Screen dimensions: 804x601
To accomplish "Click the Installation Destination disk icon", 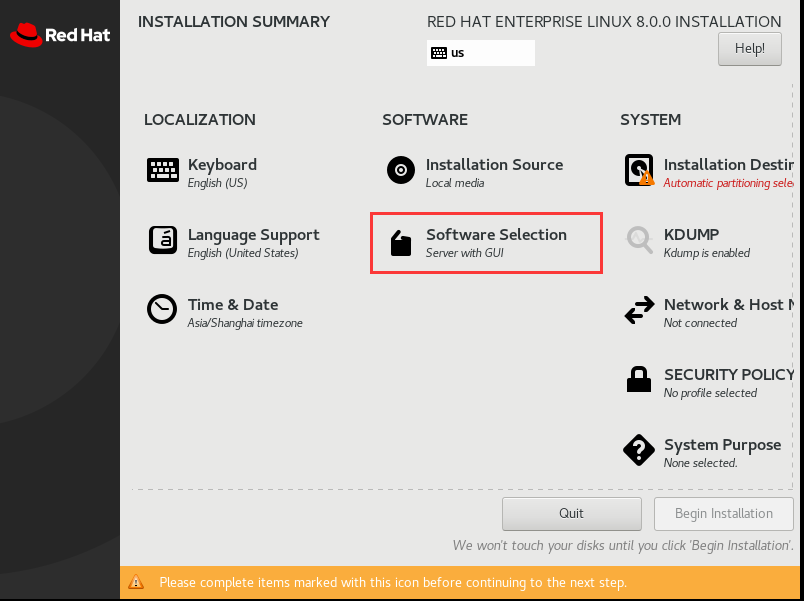I will [639, 170].
